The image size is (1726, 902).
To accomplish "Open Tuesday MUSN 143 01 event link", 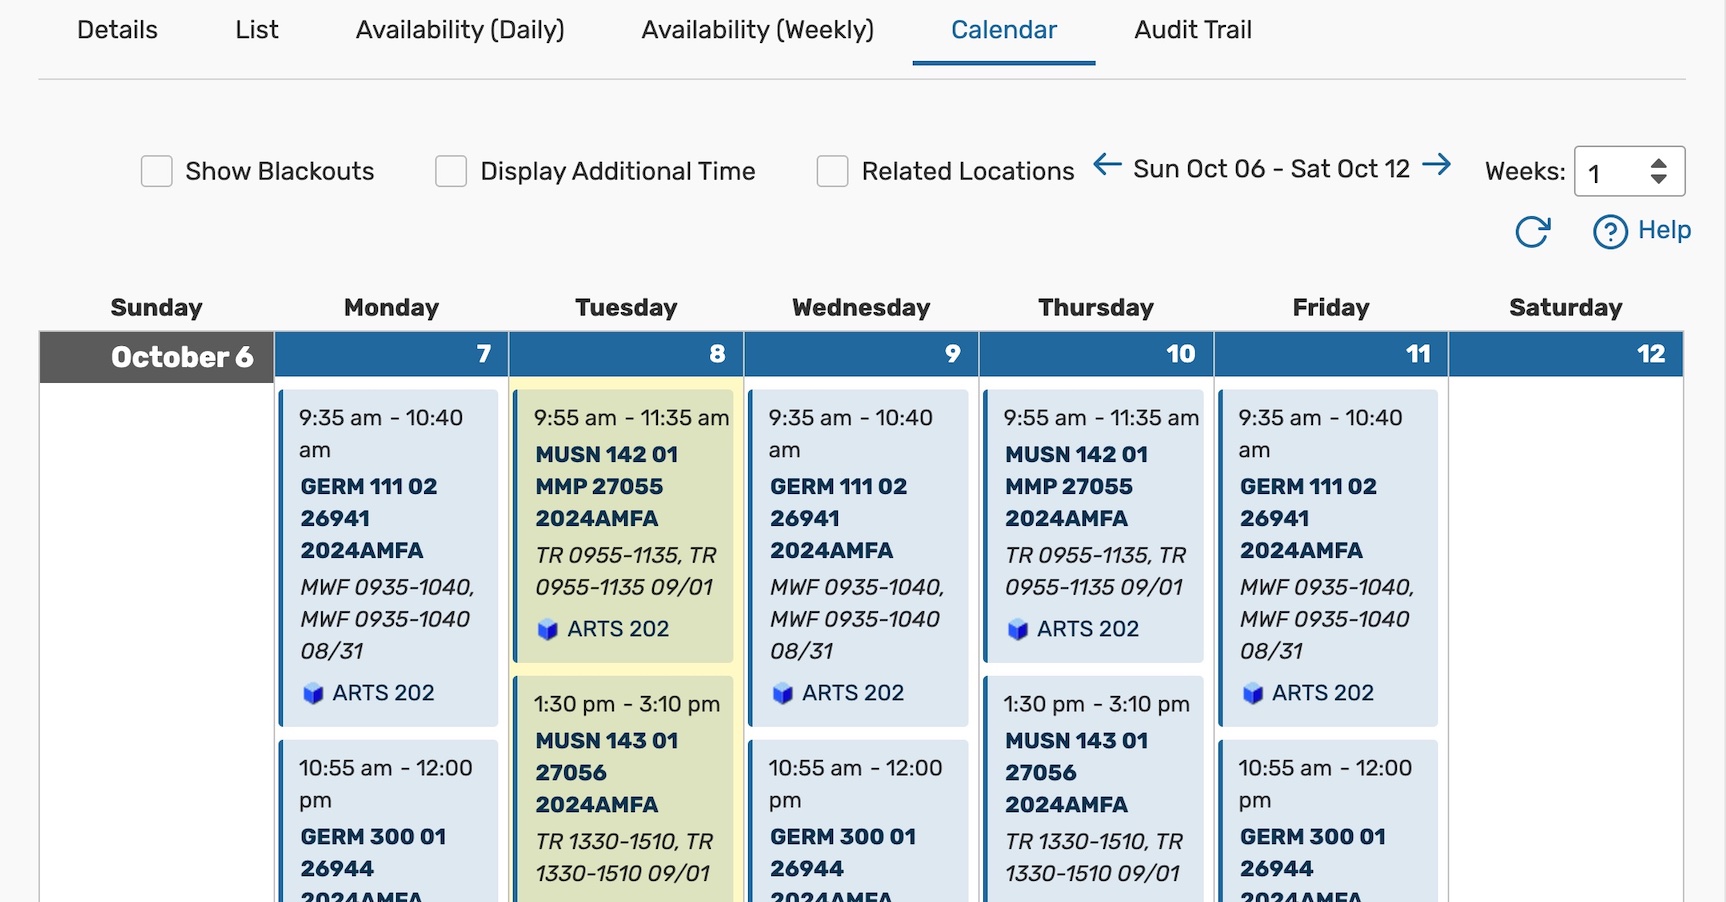I will [x=607, y=741].
